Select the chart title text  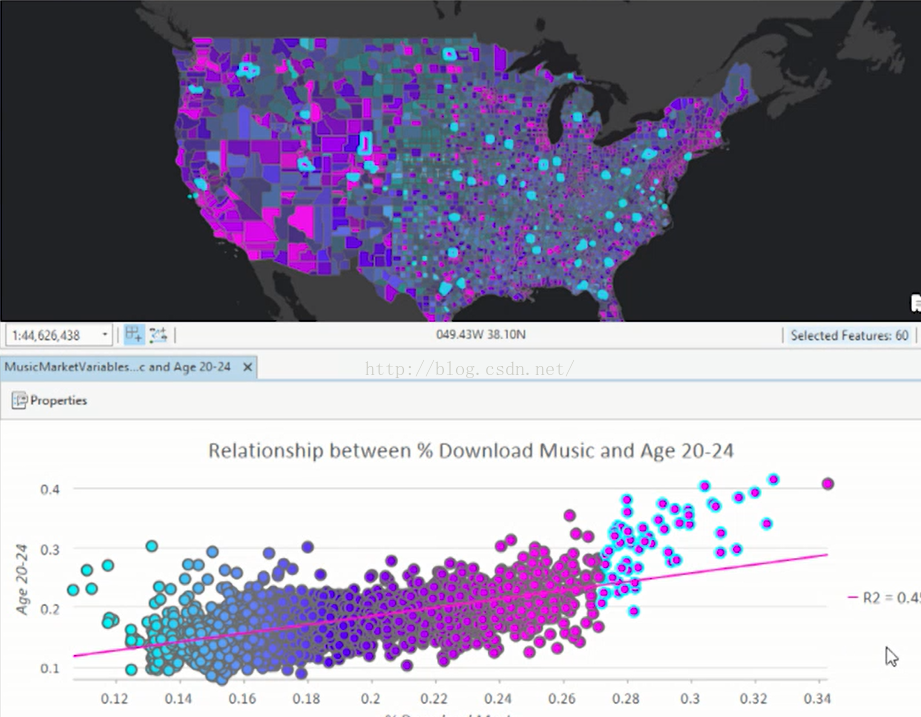470,451
